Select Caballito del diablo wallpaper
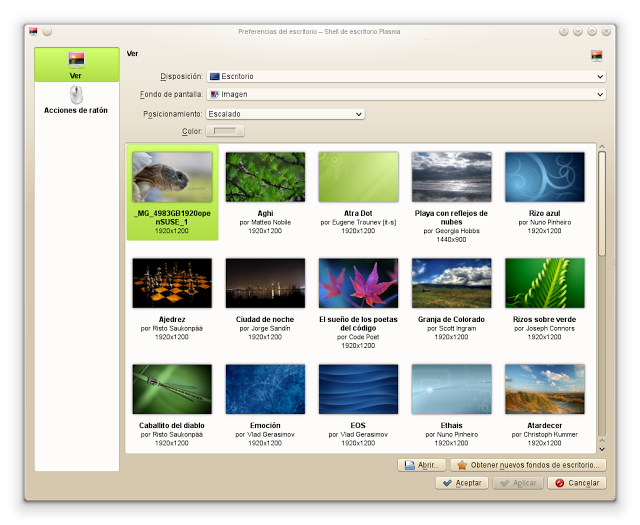This screenshot has height=525, width=640. [x=172, y=388]
